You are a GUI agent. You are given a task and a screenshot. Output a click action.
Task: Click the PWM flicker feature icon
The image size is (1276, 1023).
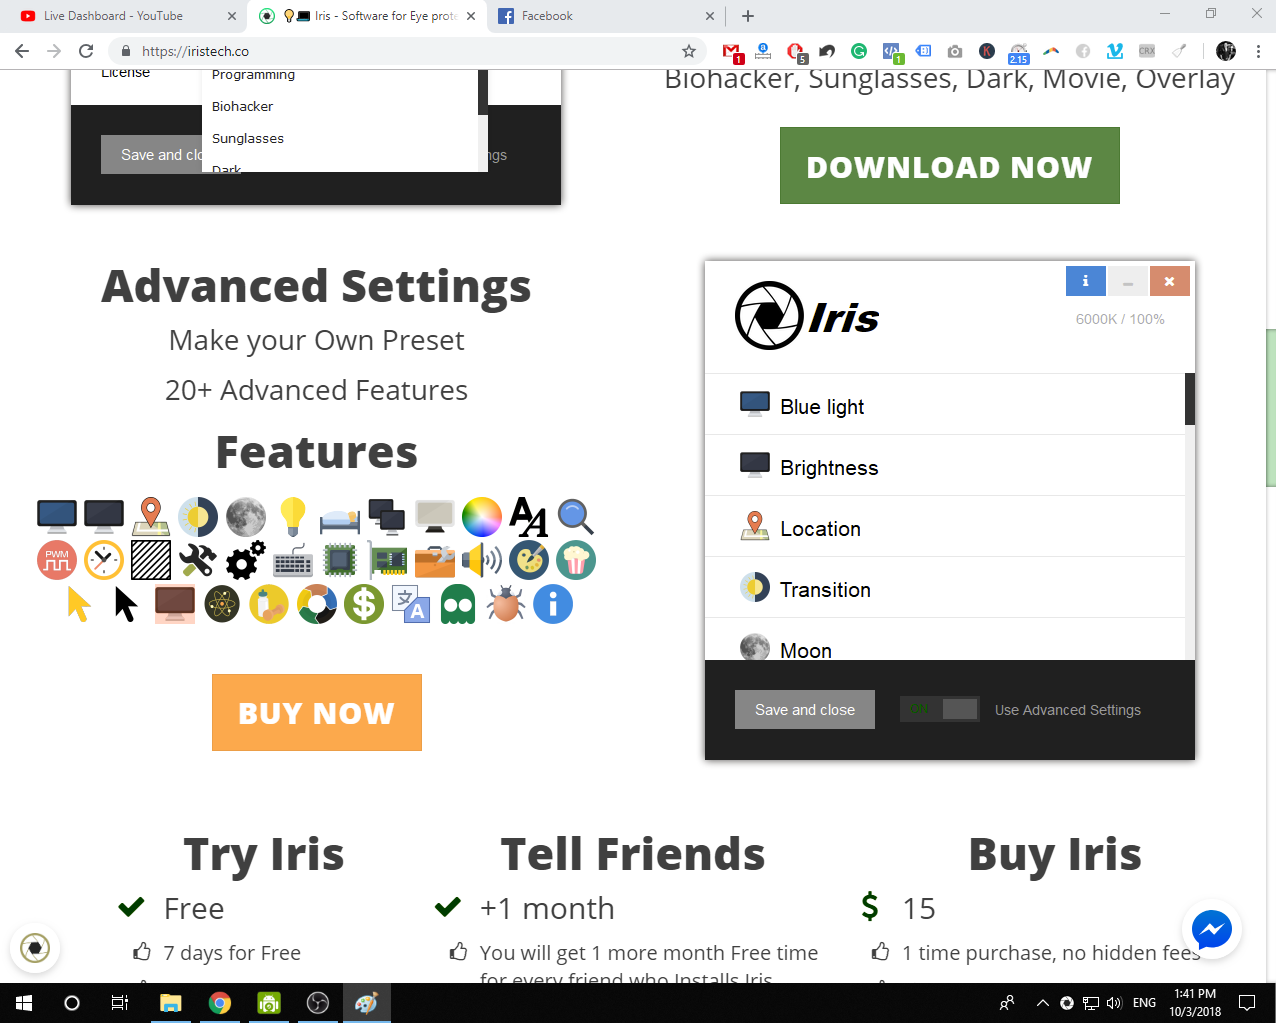57,560
